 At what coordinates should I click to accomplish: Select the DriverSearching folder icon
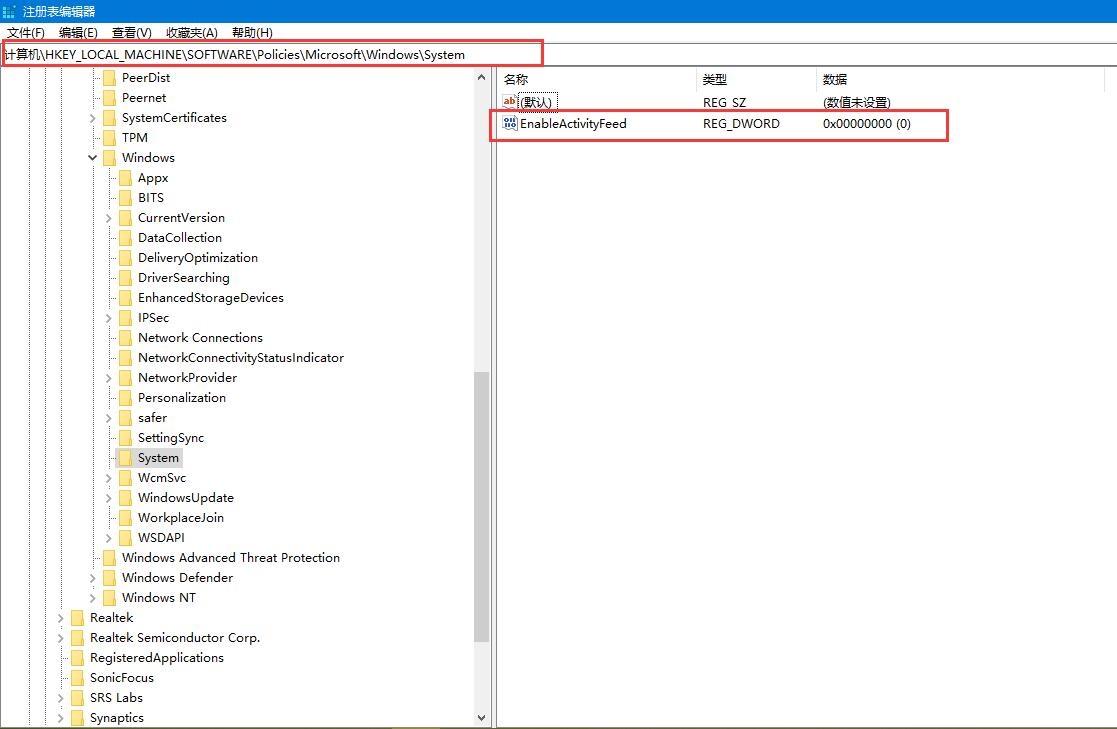coord(125,277)
